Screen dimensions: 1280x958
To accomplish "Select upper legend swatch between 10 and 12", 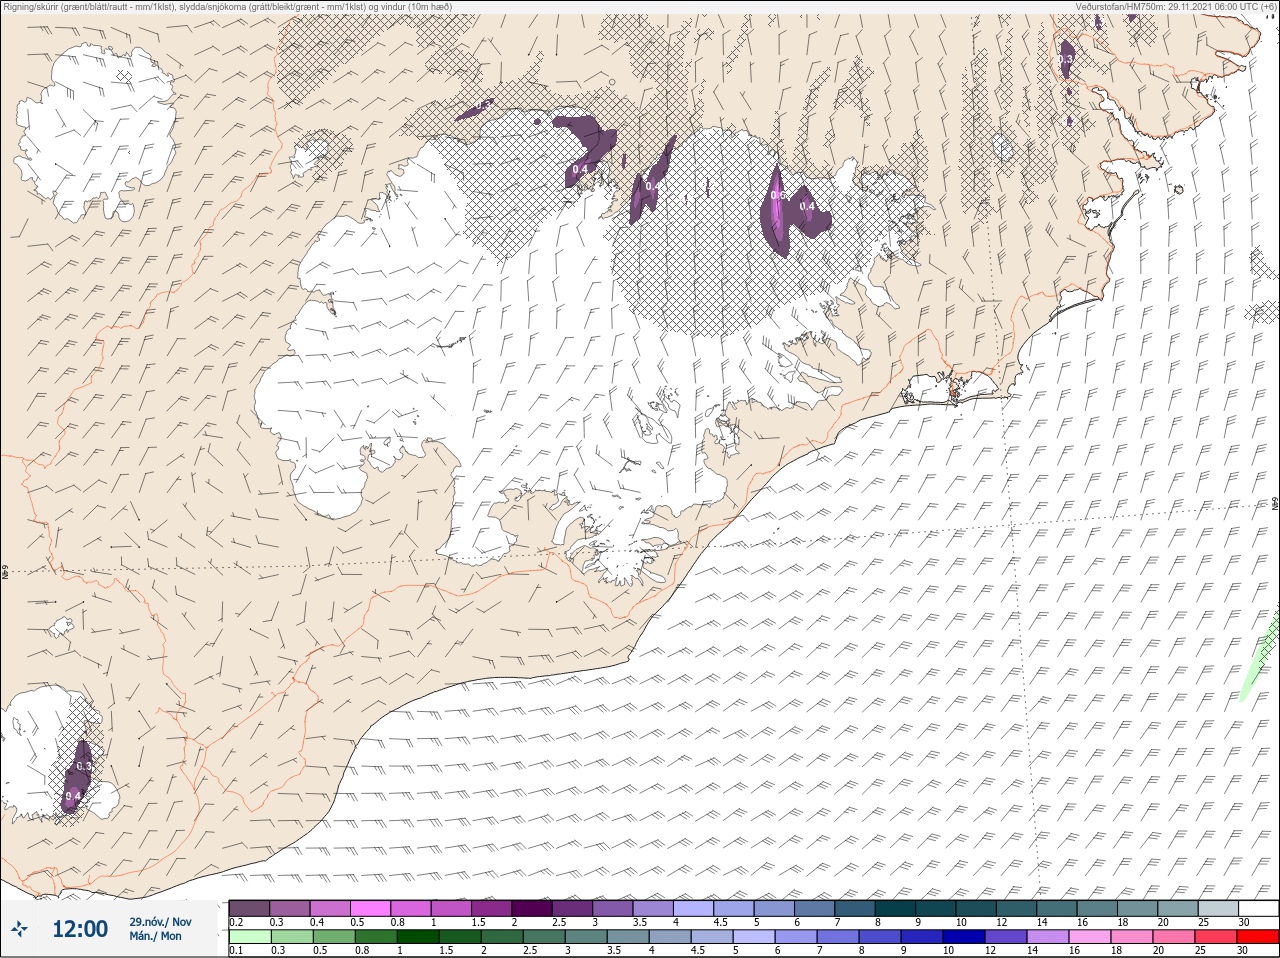I will tap(976, 908).
